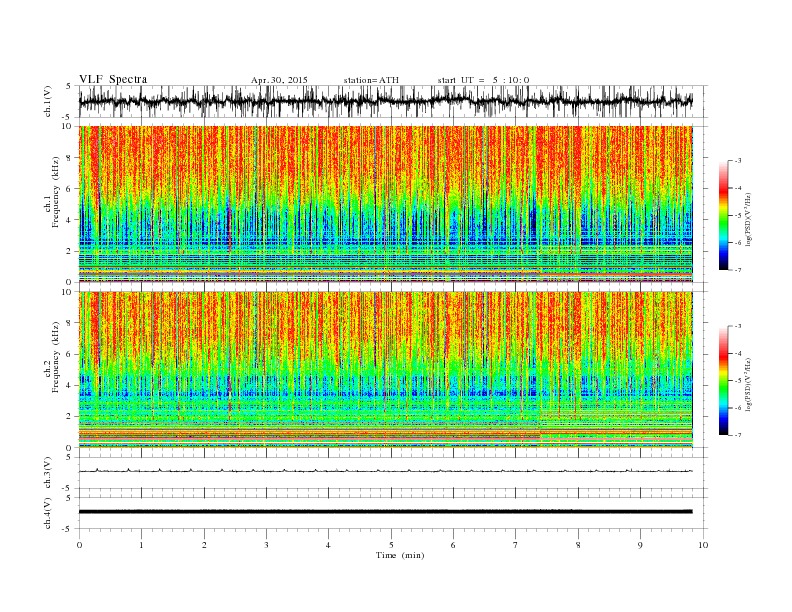
Task: Click ch.2 colorbar tick "-5"
Action: (x=738, y=381)
